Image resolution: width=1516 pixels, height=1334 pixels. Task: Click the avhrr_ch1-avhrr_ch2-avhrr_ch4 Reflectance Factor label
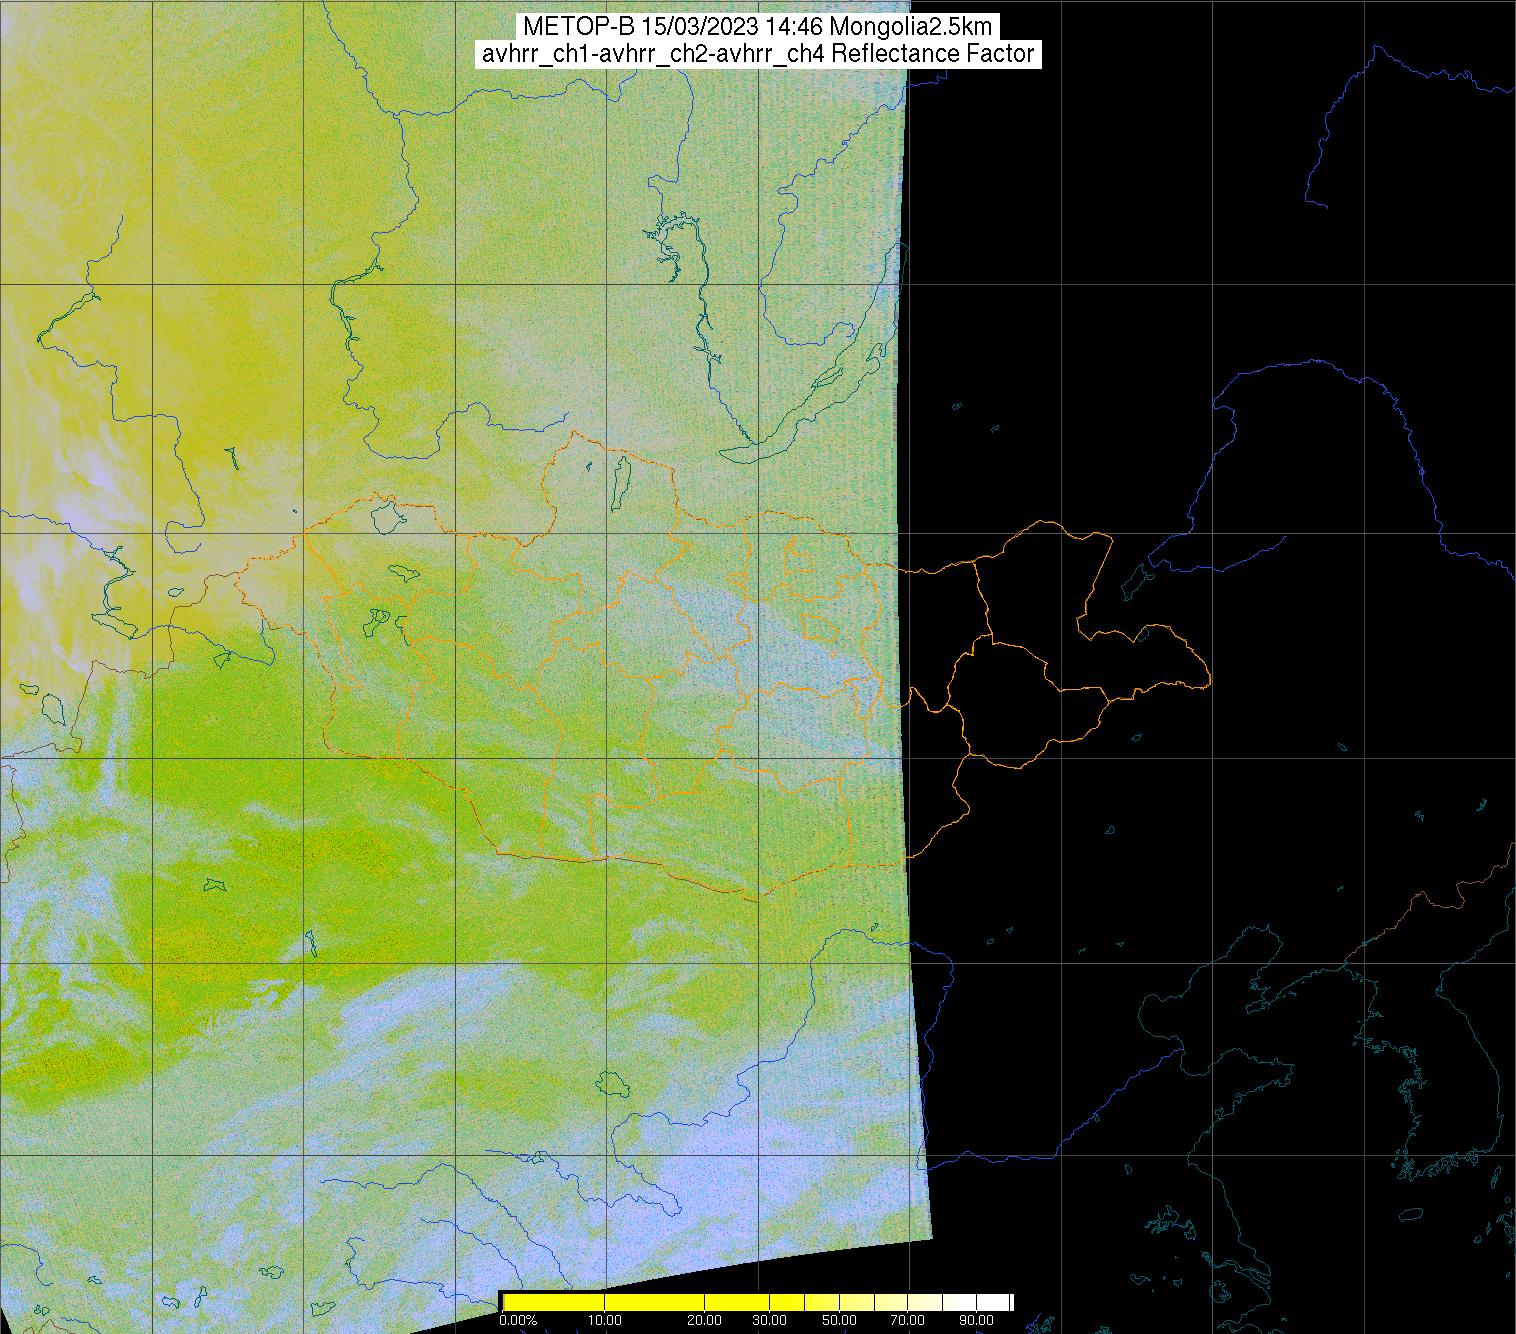pos(757,54)
